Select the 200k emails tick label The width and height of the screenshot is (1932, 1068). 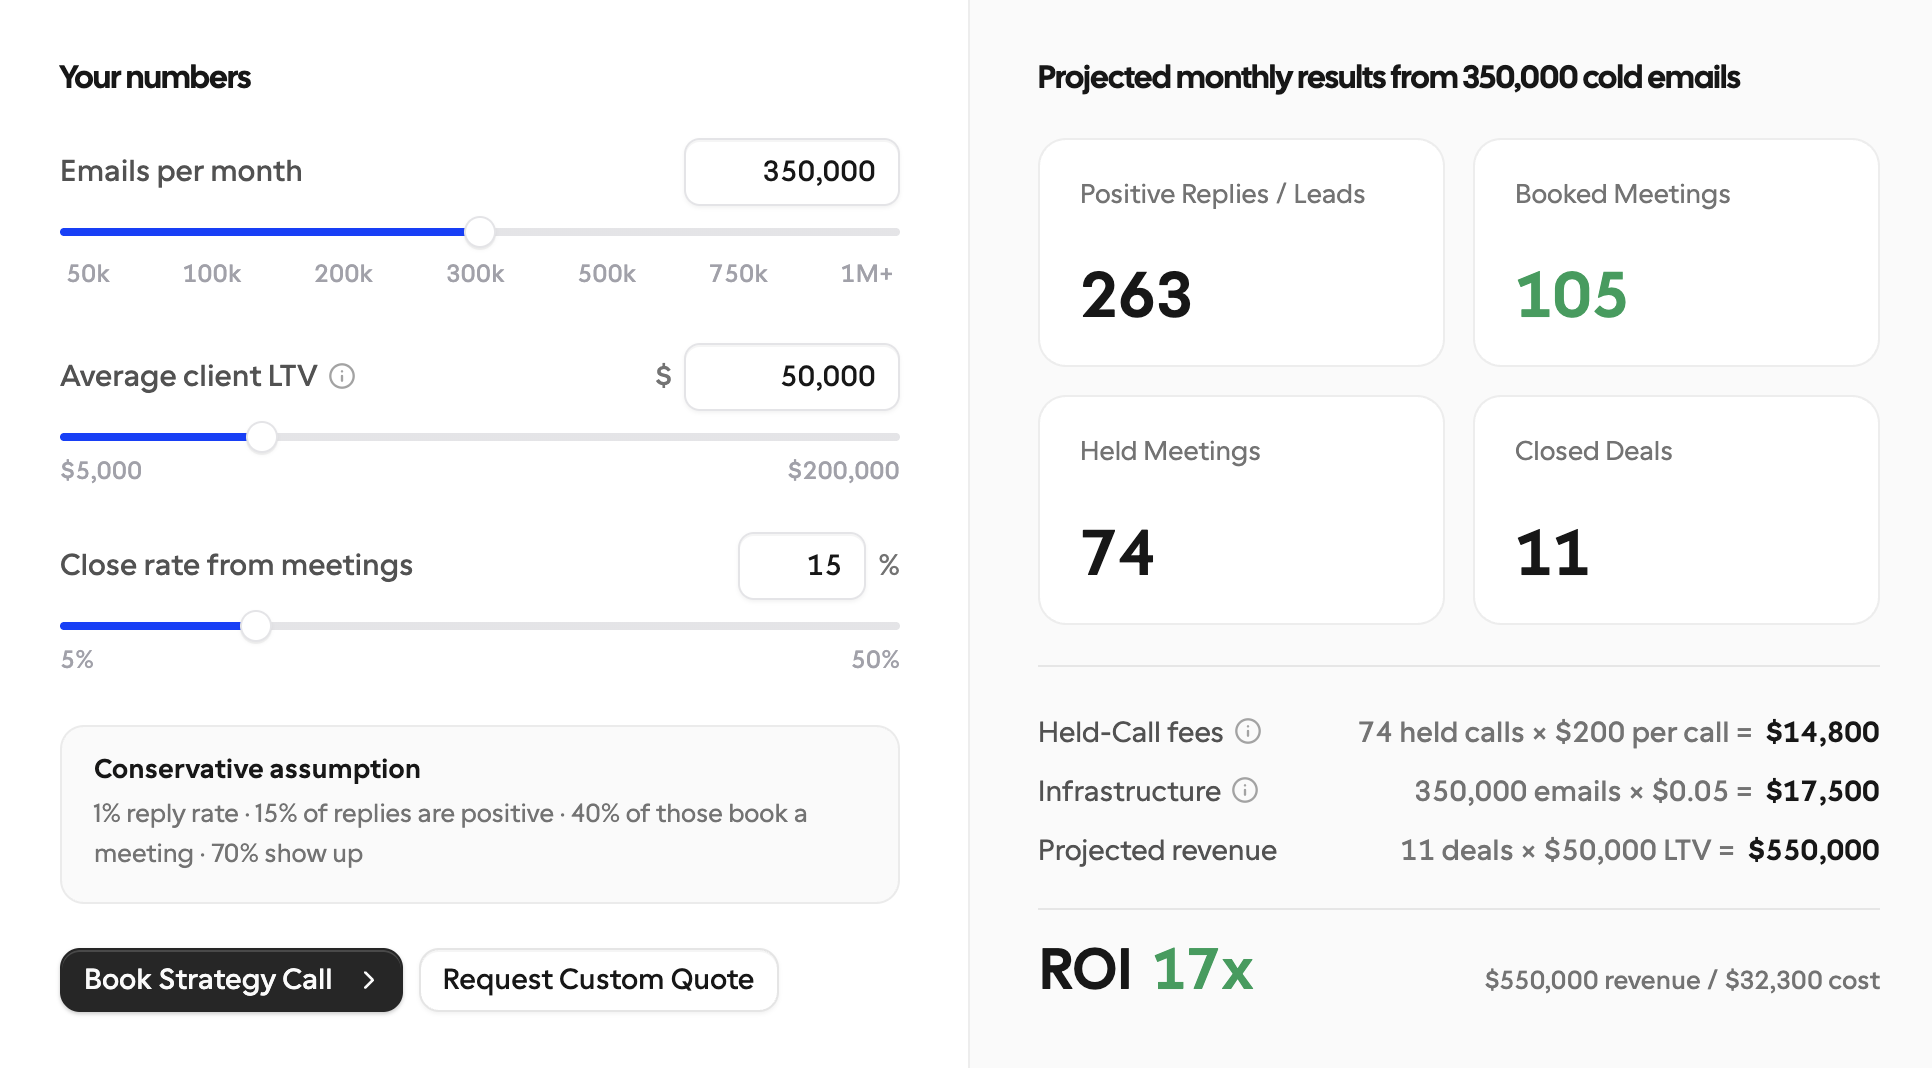pyautogui.click(x=343, y=273)
